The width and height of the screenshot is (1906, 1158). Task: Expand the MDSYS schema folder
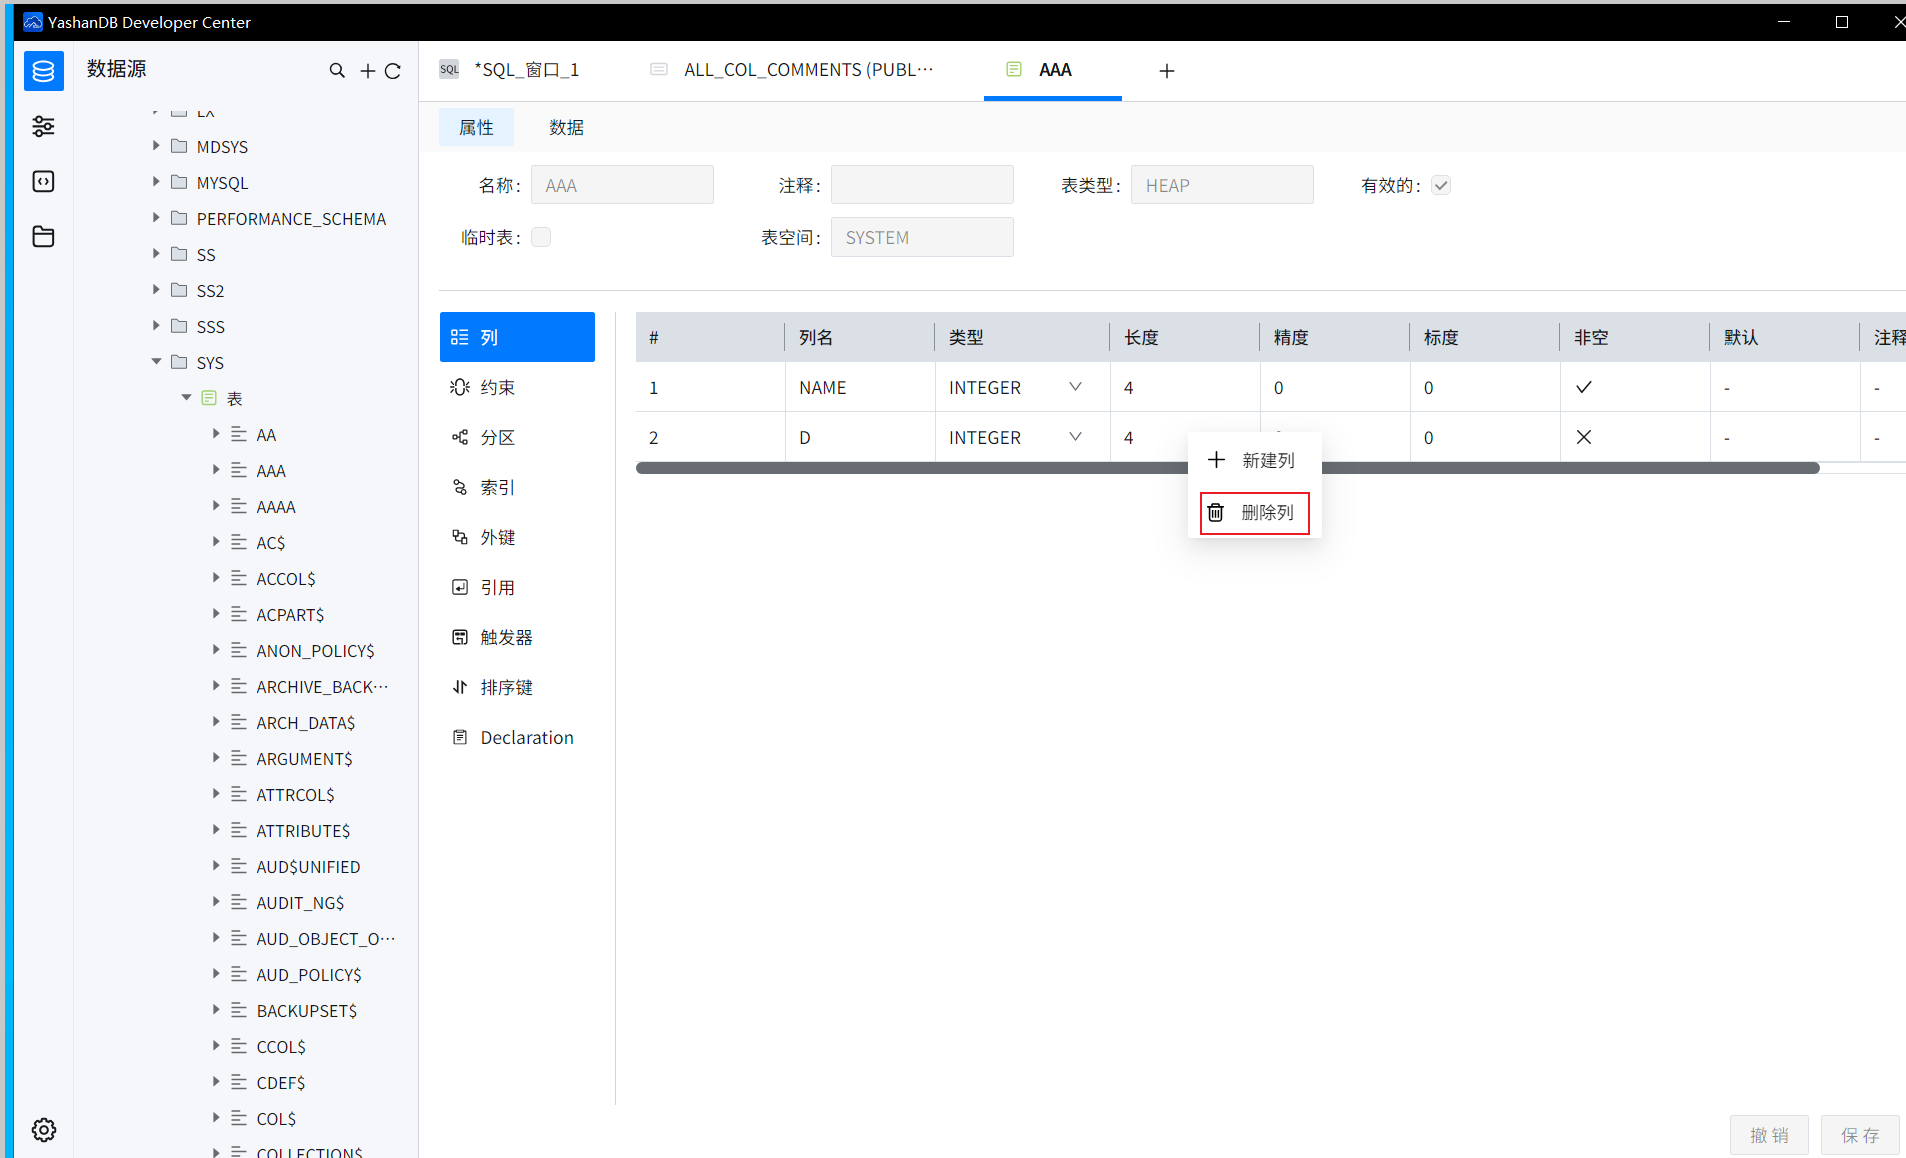(156, 146)
